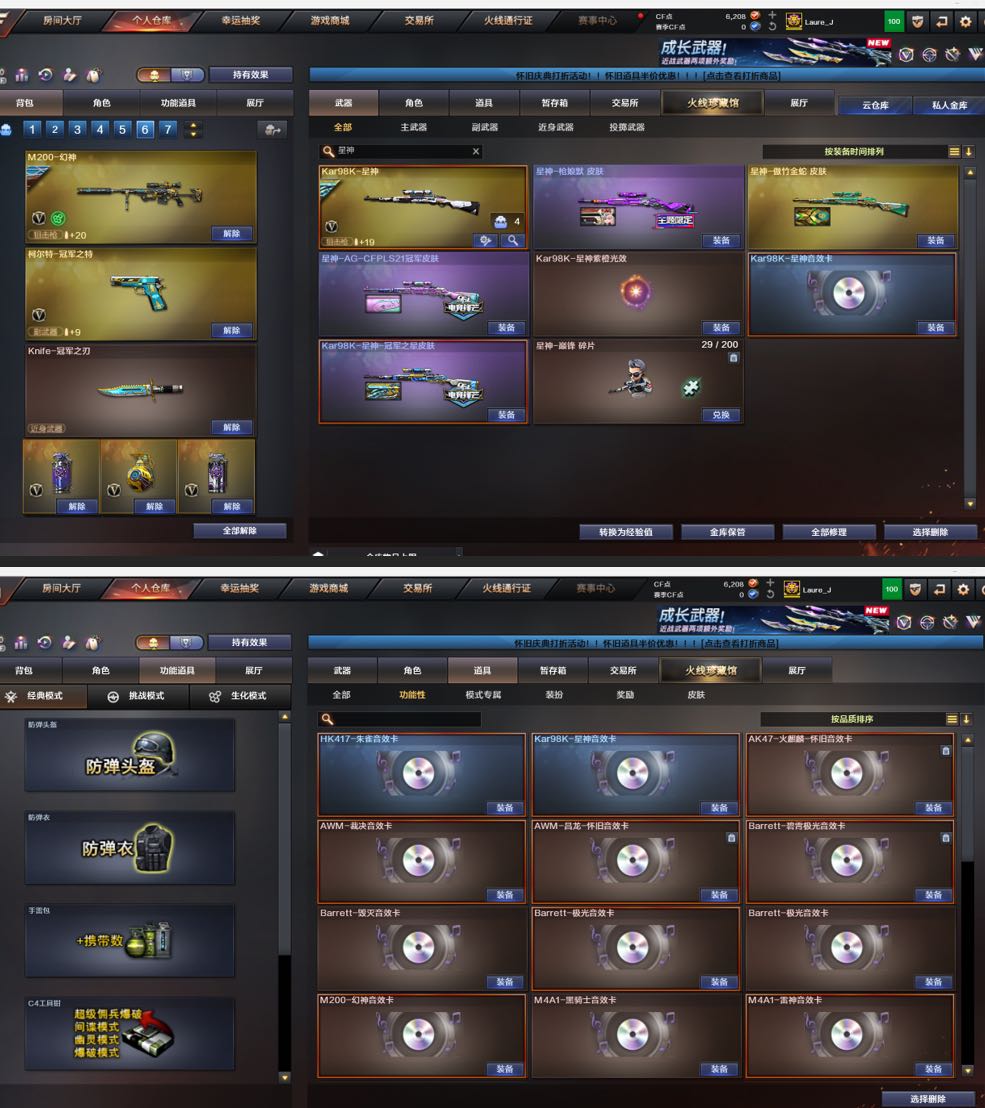
Task: Switch to backpack slot number 7
Action: pyautogui.click(x=167, y=129)
